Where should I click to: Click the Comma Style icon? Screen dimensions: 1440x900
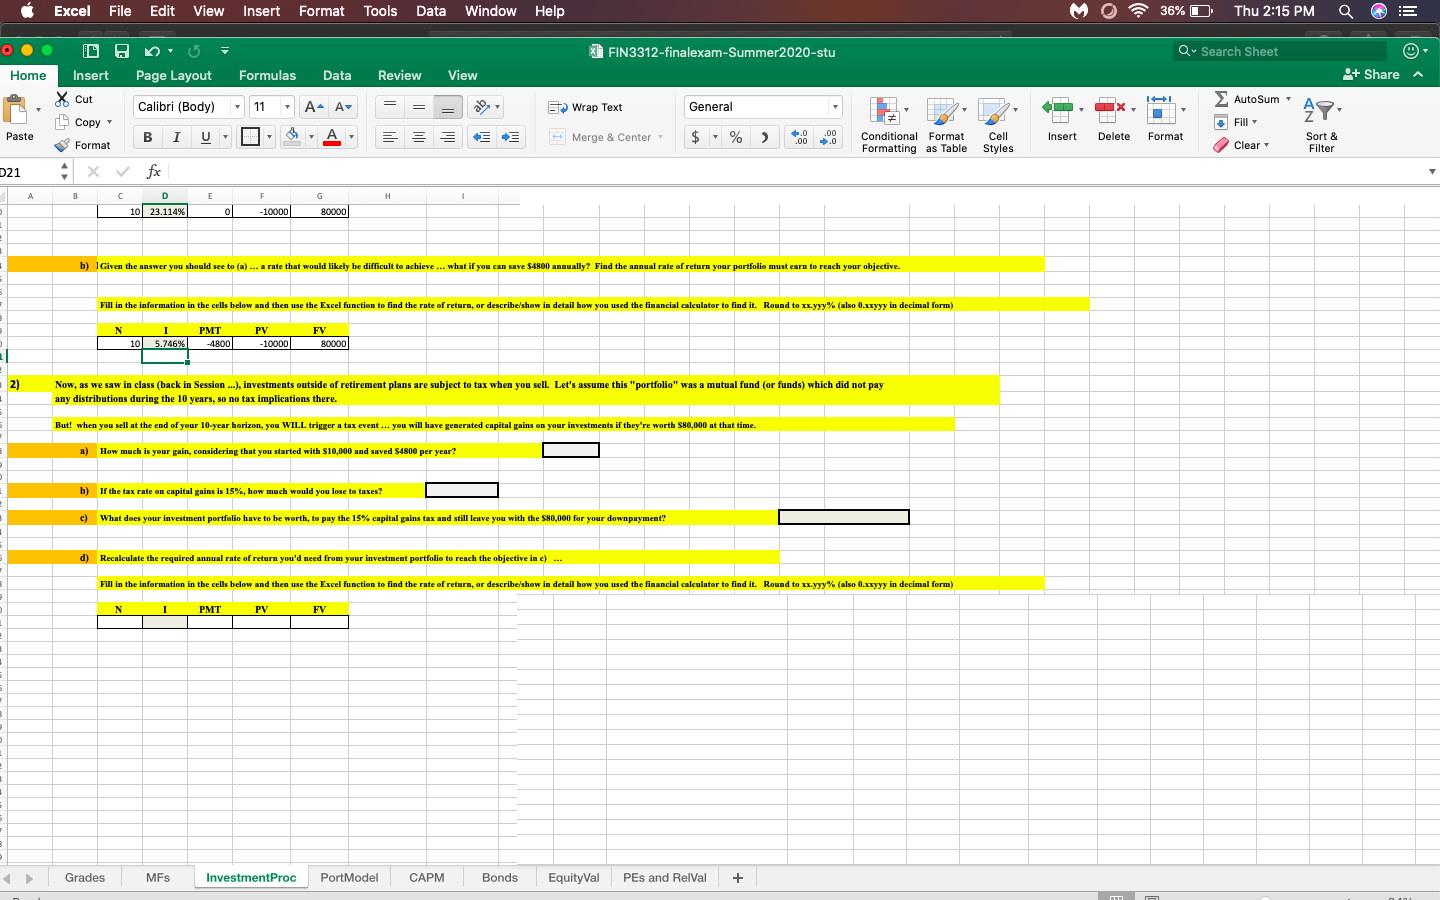[764, 137]
